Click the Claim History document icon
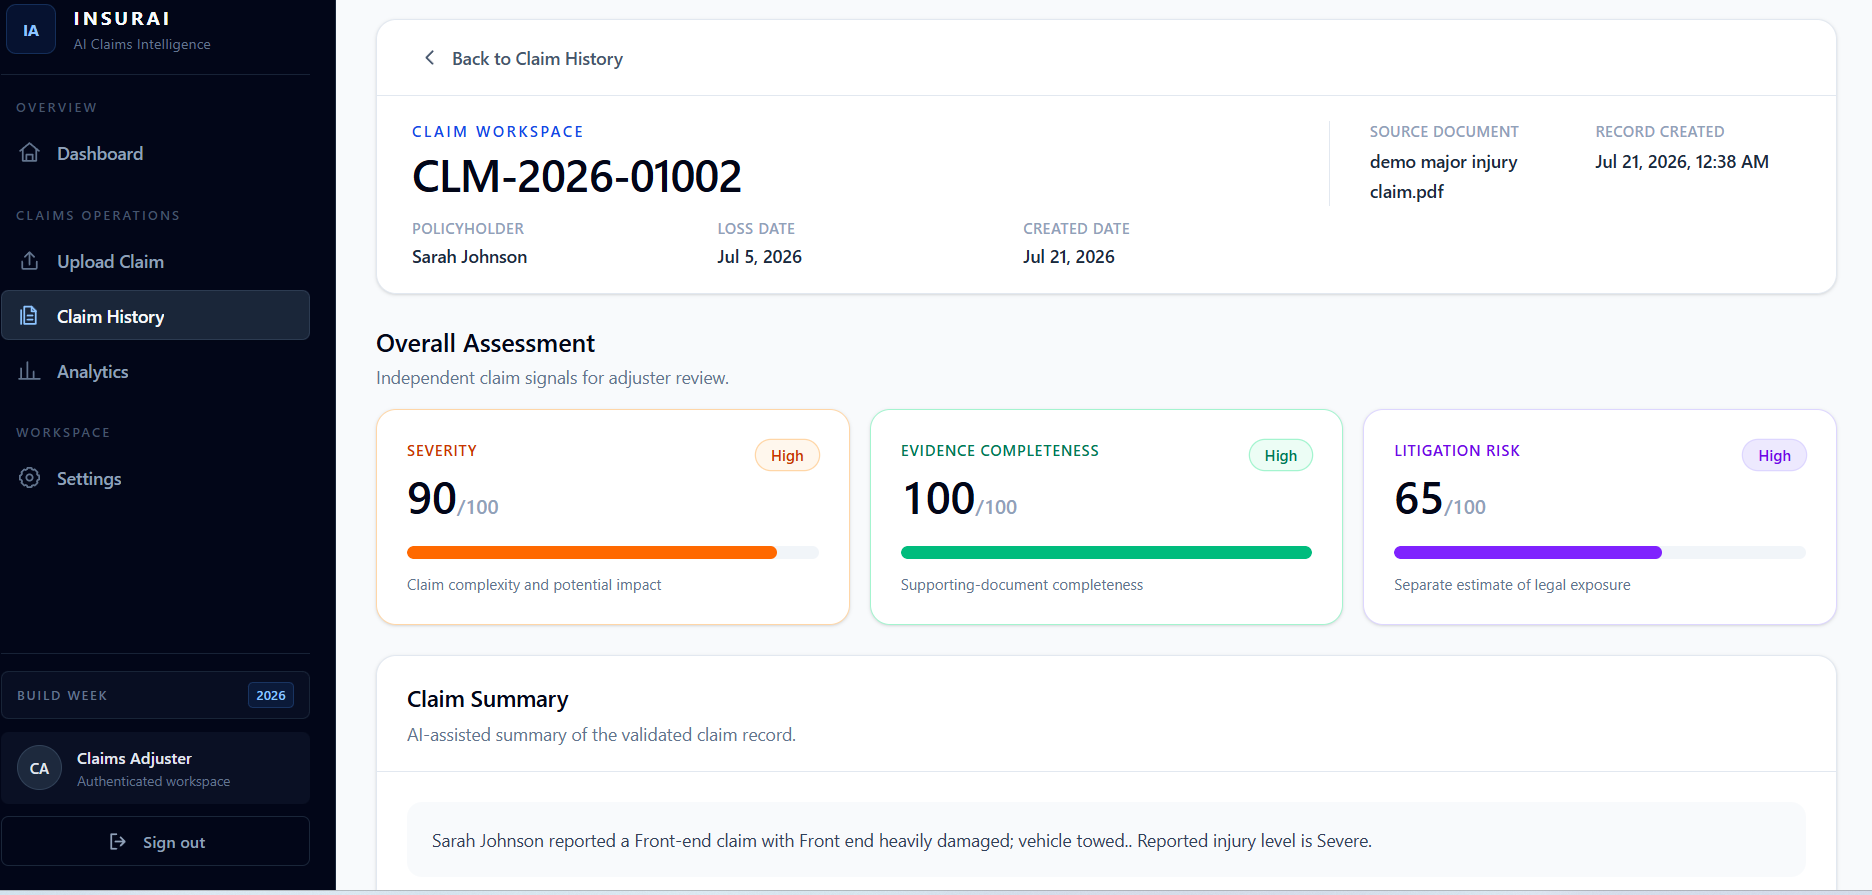 click(x=30, y=316)
